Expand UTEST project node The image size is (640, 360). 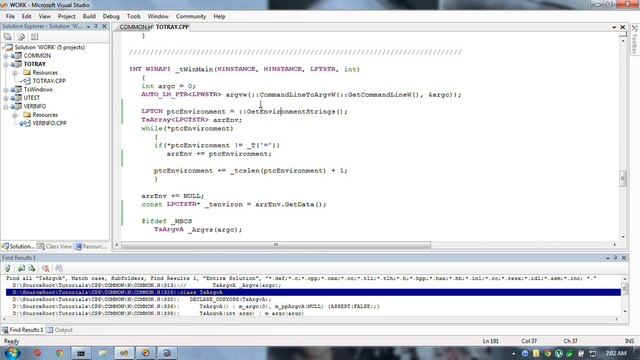click(x=6, y=98)
